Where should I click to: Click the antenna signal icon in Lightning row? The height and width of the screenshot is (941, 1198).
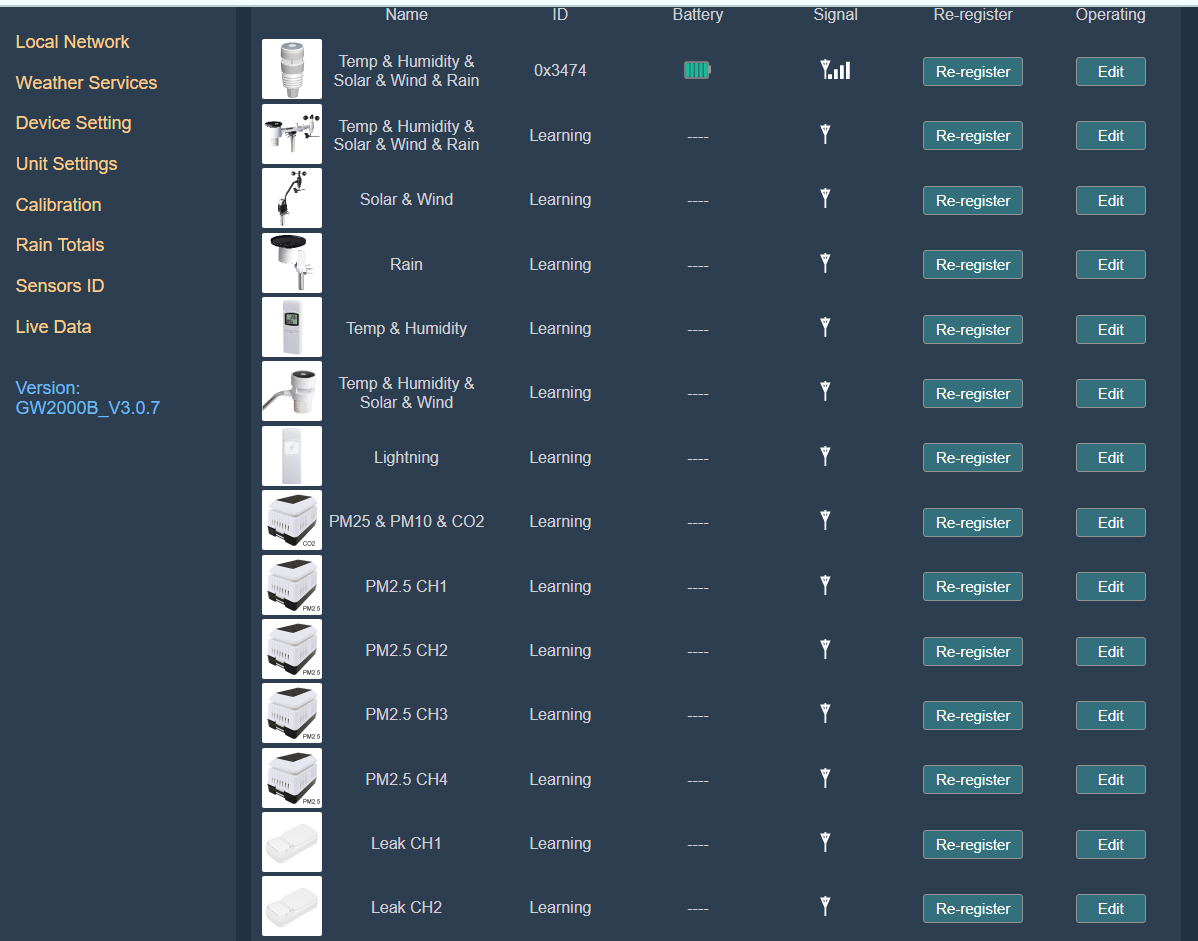[825, 457]
